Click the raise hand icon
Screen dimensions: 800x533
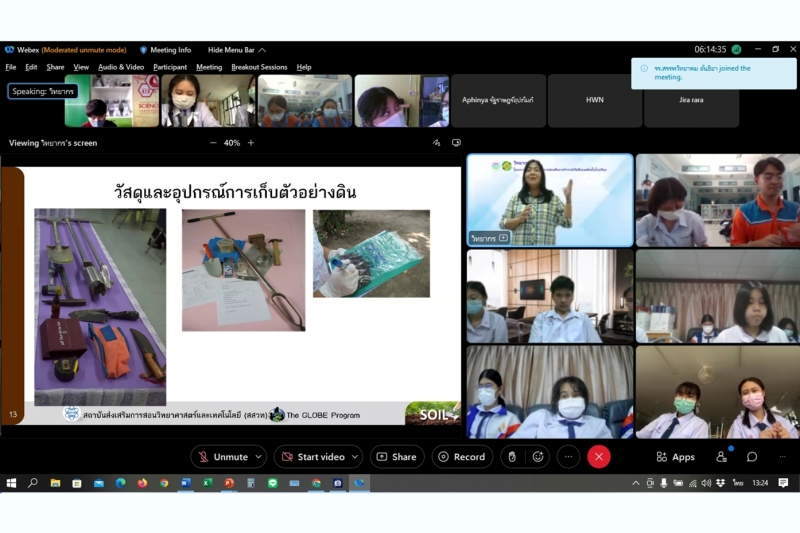tap(512, 457)
